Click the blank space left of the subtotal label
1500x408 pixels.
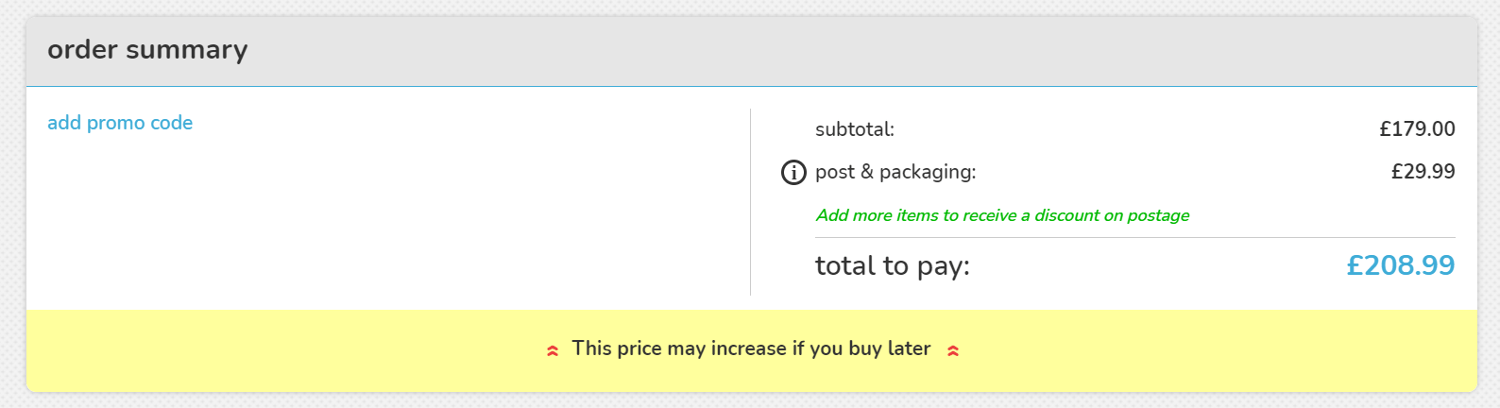[785, 129]
